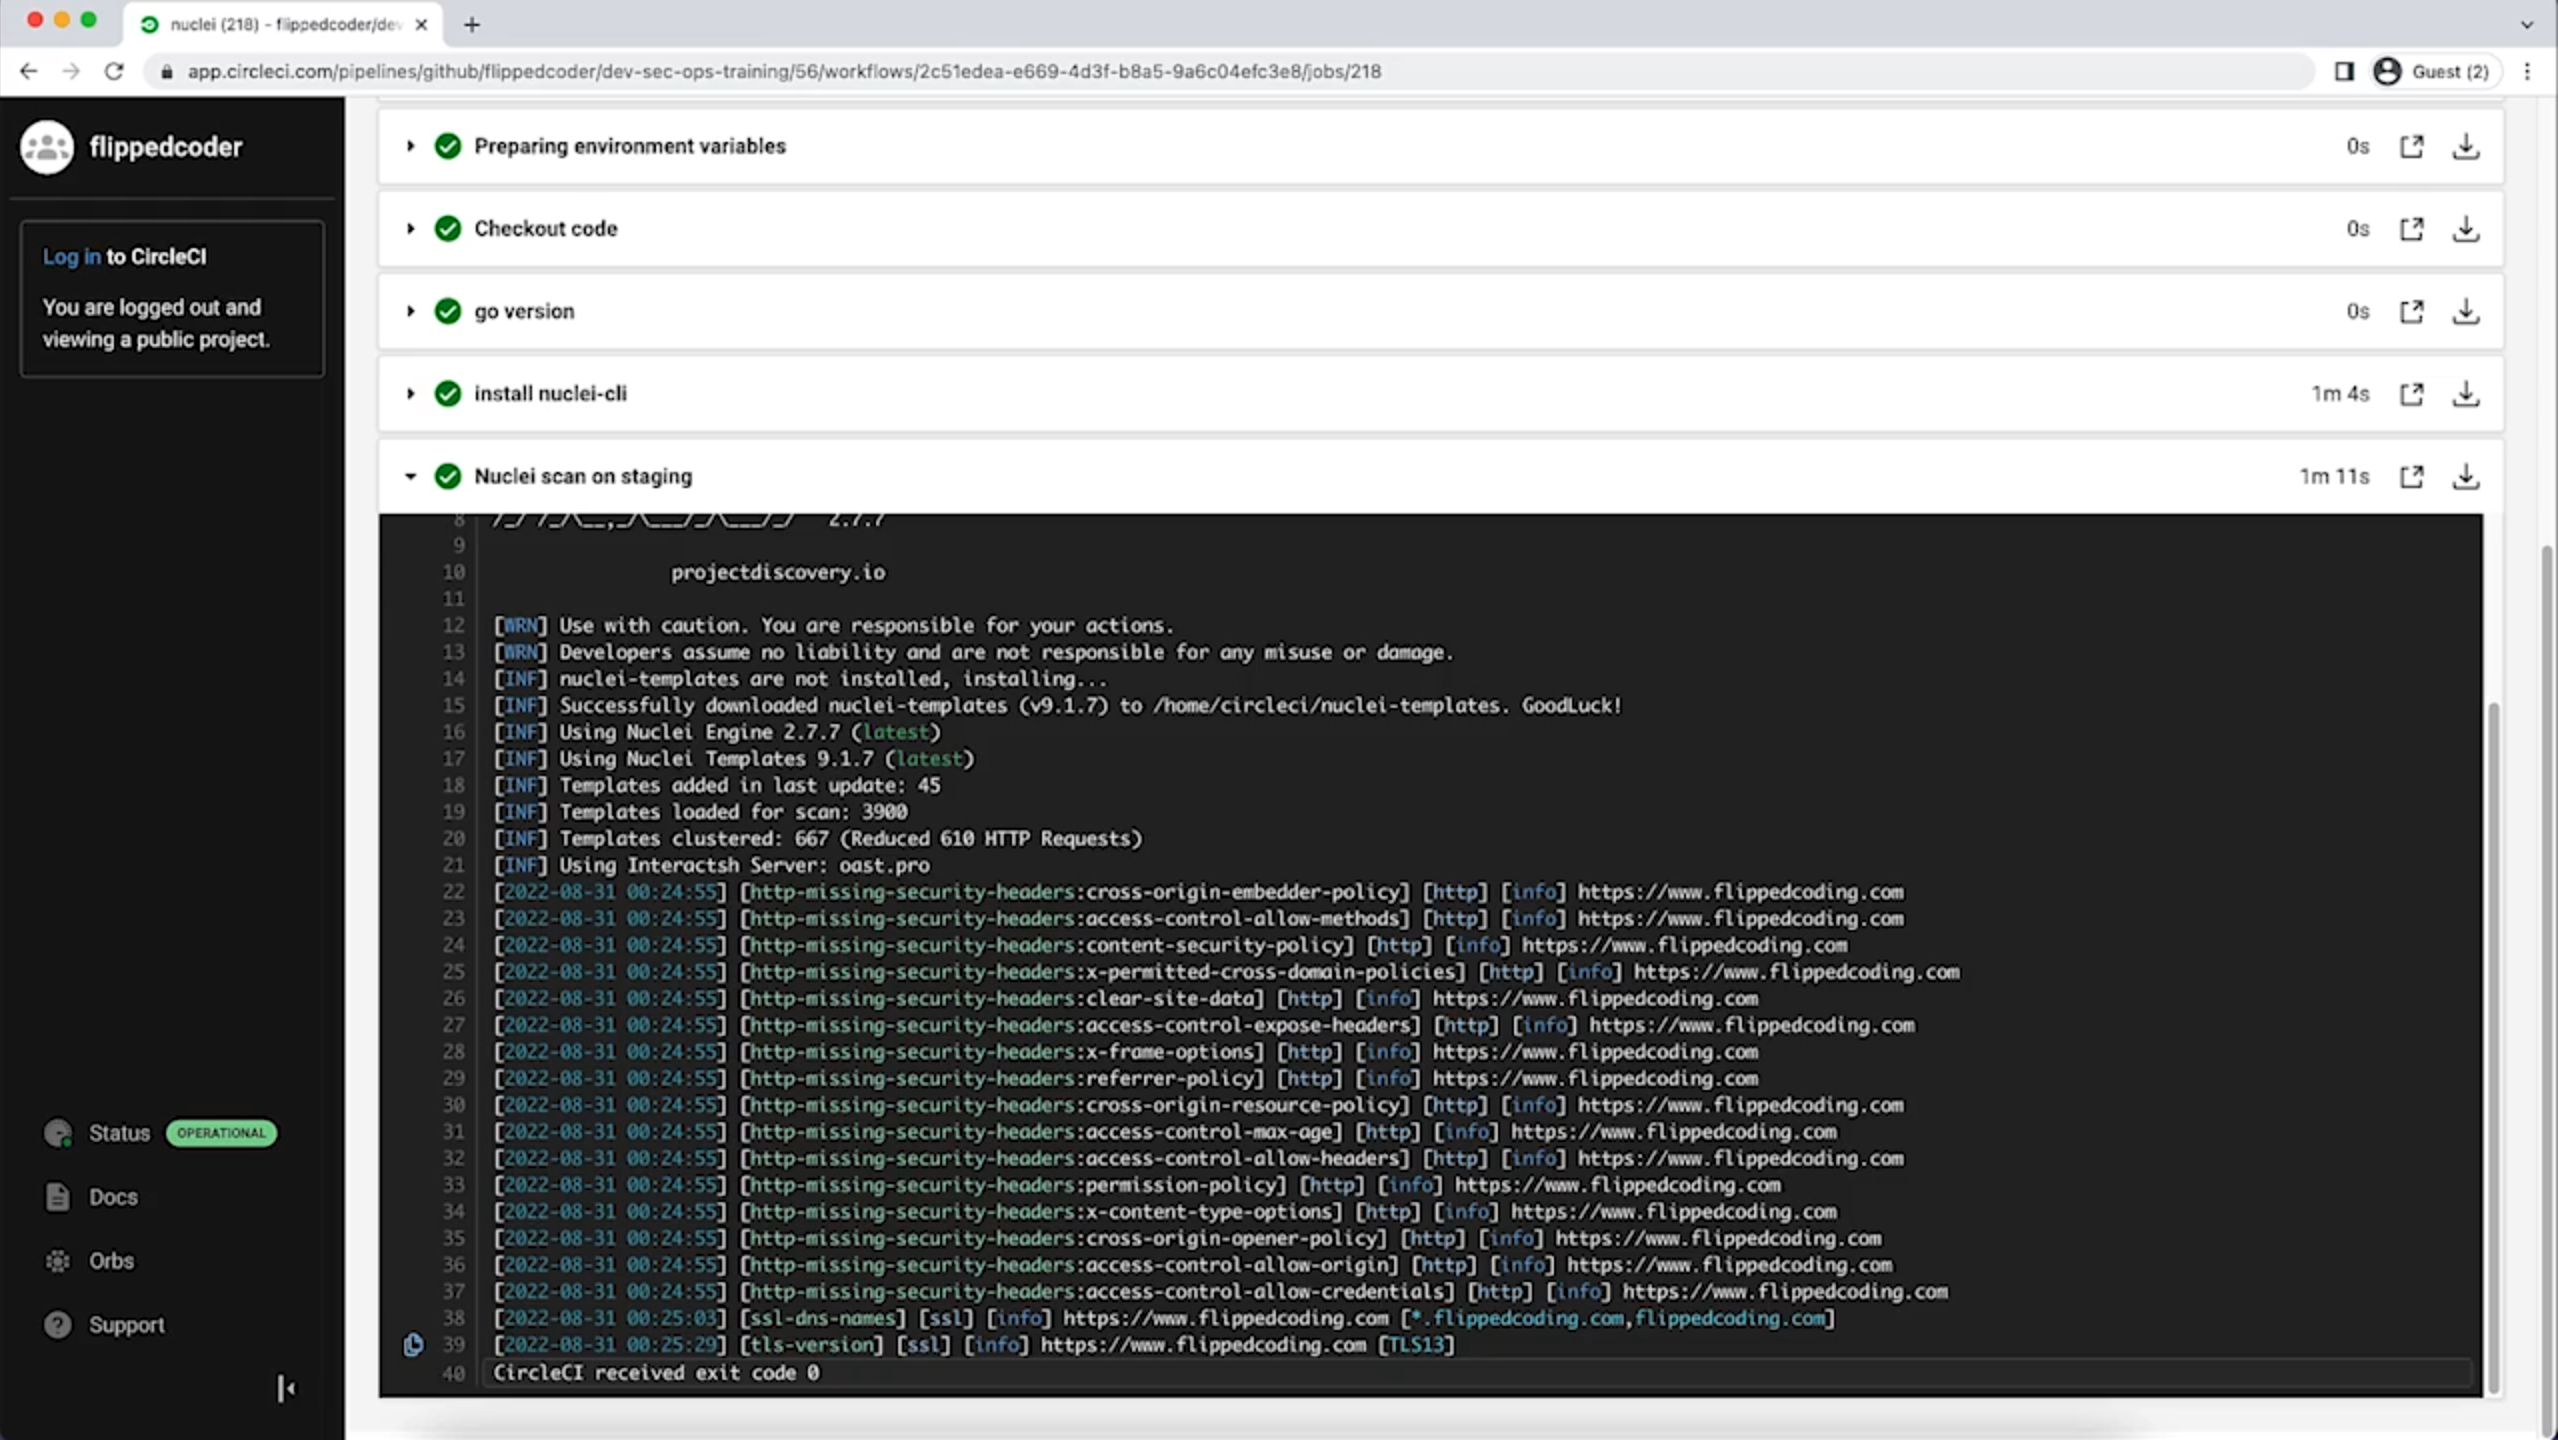The image size is (2558, 1440).
Task: Collapse the sidebar with the arrow icon
Action: [286, 1388]
